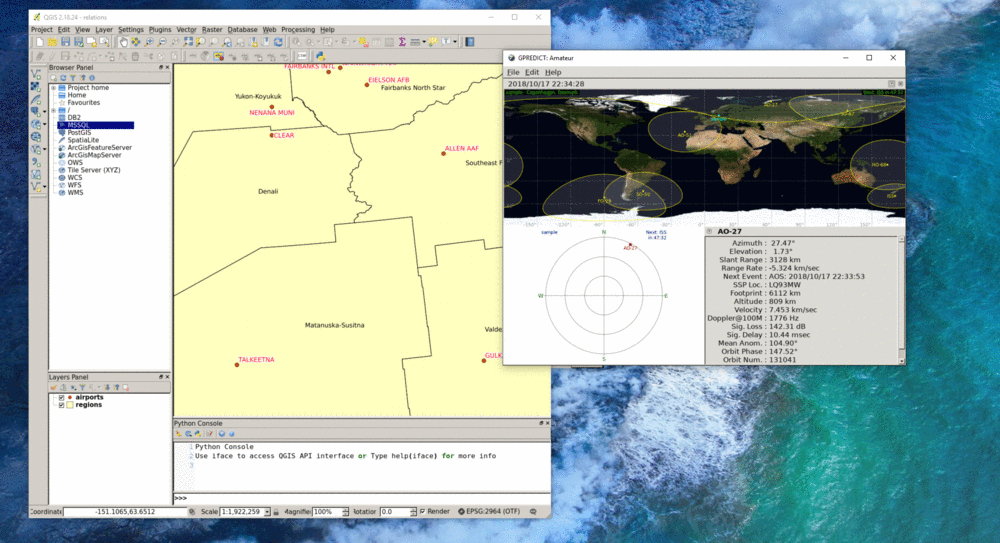Select PostGIS in the Browser Panel

[x=81, y=132]
